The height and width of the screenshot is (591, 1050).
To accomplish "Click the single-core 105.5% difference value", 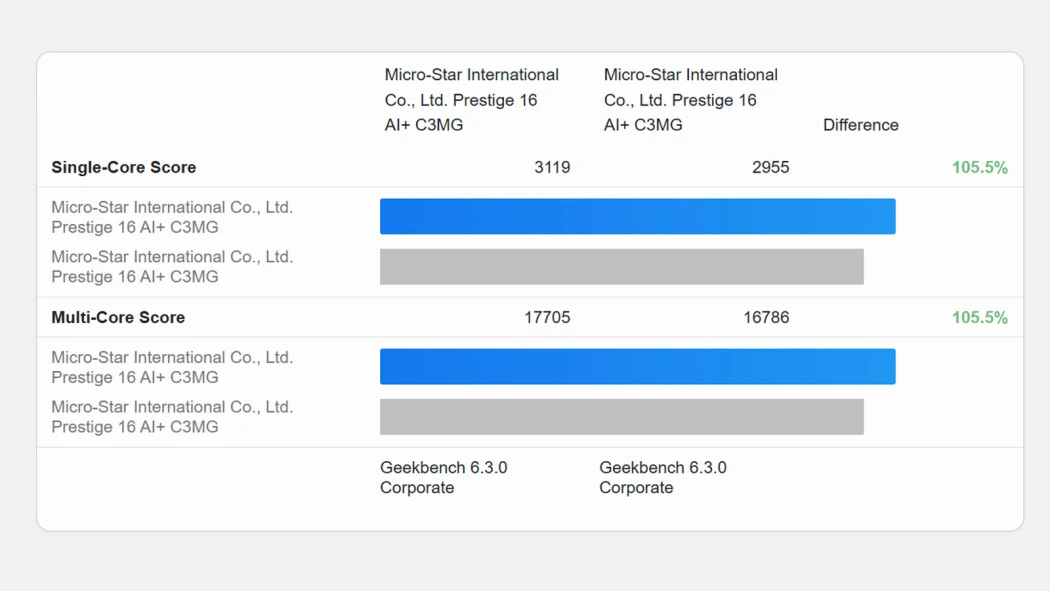I will pyautogui.click(x=980, y=167).
